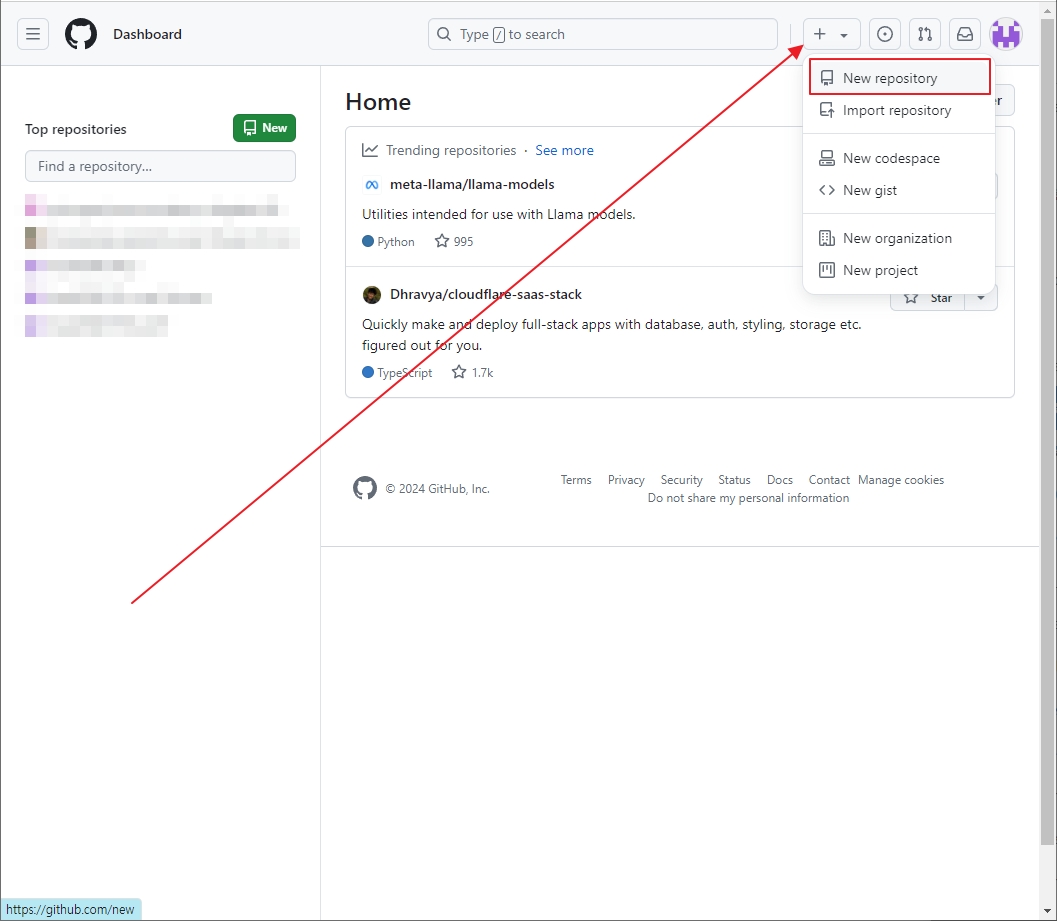
Task: Click the Dhravya user avatar
Action: pyautogui.click(x=371, y=295)
